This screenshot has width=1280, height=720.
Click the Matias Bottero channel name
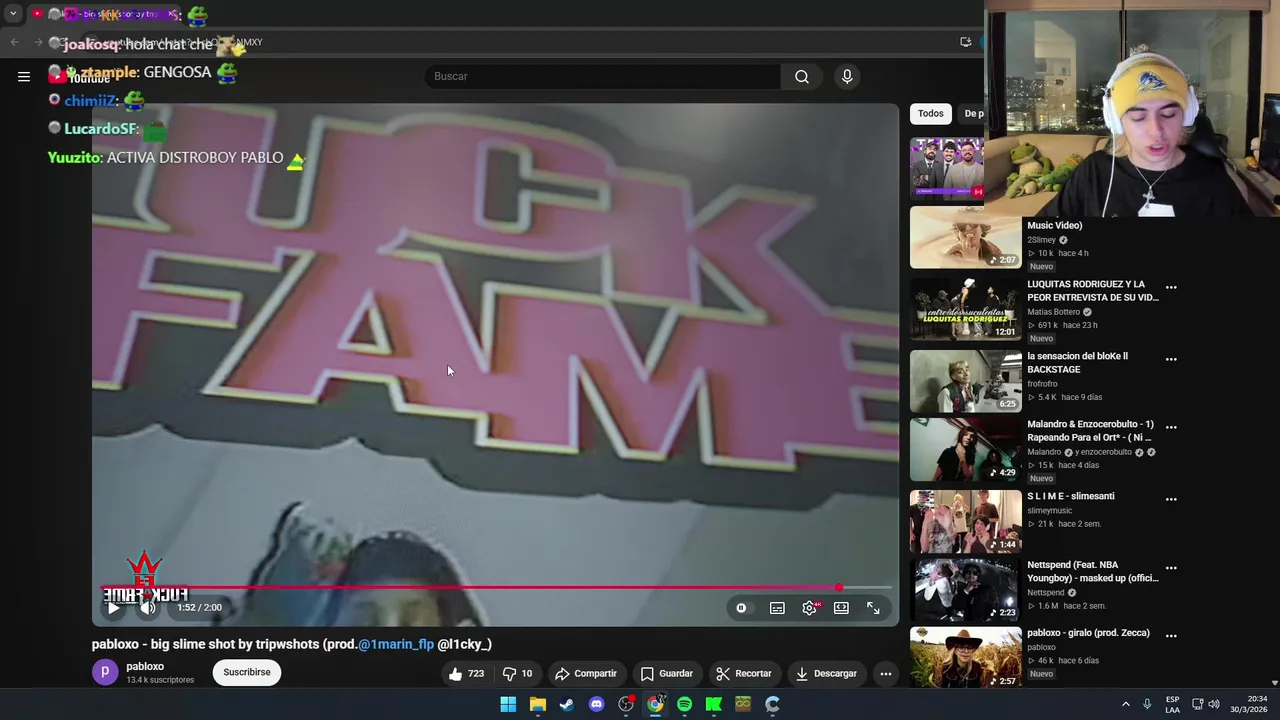pyautogui.click(x=1053, y=312)
